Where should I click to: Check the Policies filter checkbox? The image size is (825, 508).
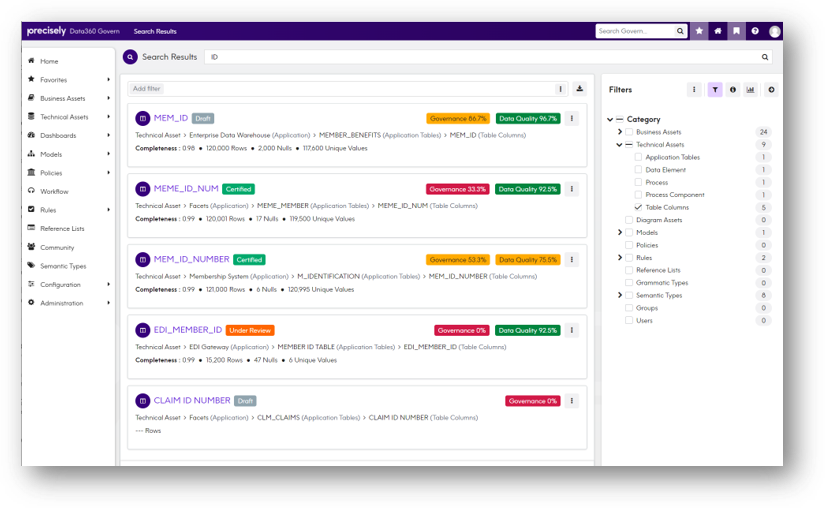629,245
